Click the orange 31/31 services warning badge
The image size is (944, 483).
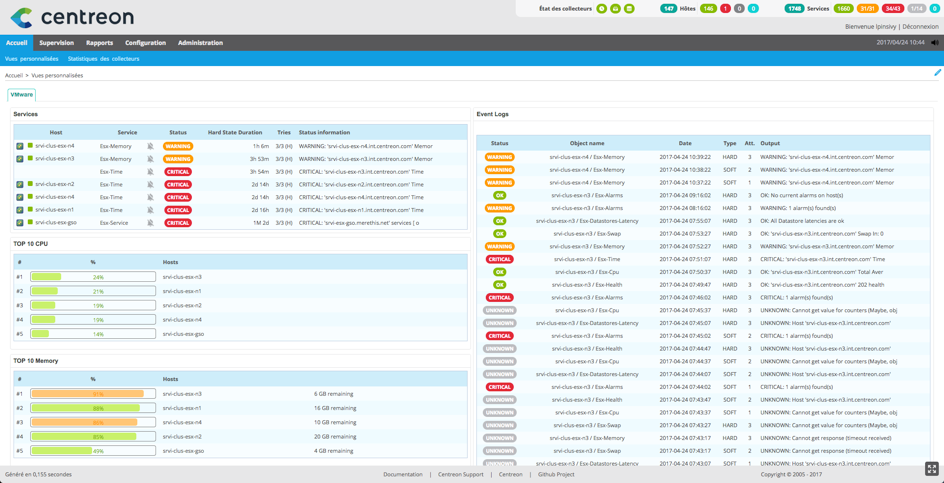click(x=868, y=8)
